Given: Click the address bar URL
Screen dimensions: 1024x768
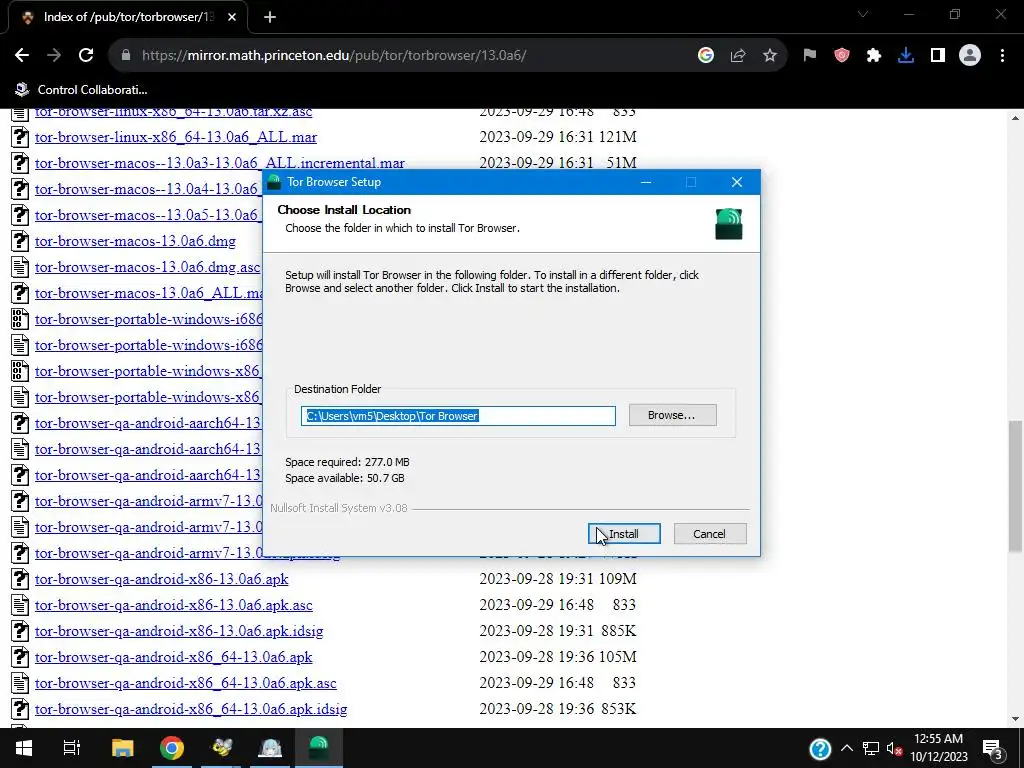Looking at the screenshot, I should click(334, 56).
